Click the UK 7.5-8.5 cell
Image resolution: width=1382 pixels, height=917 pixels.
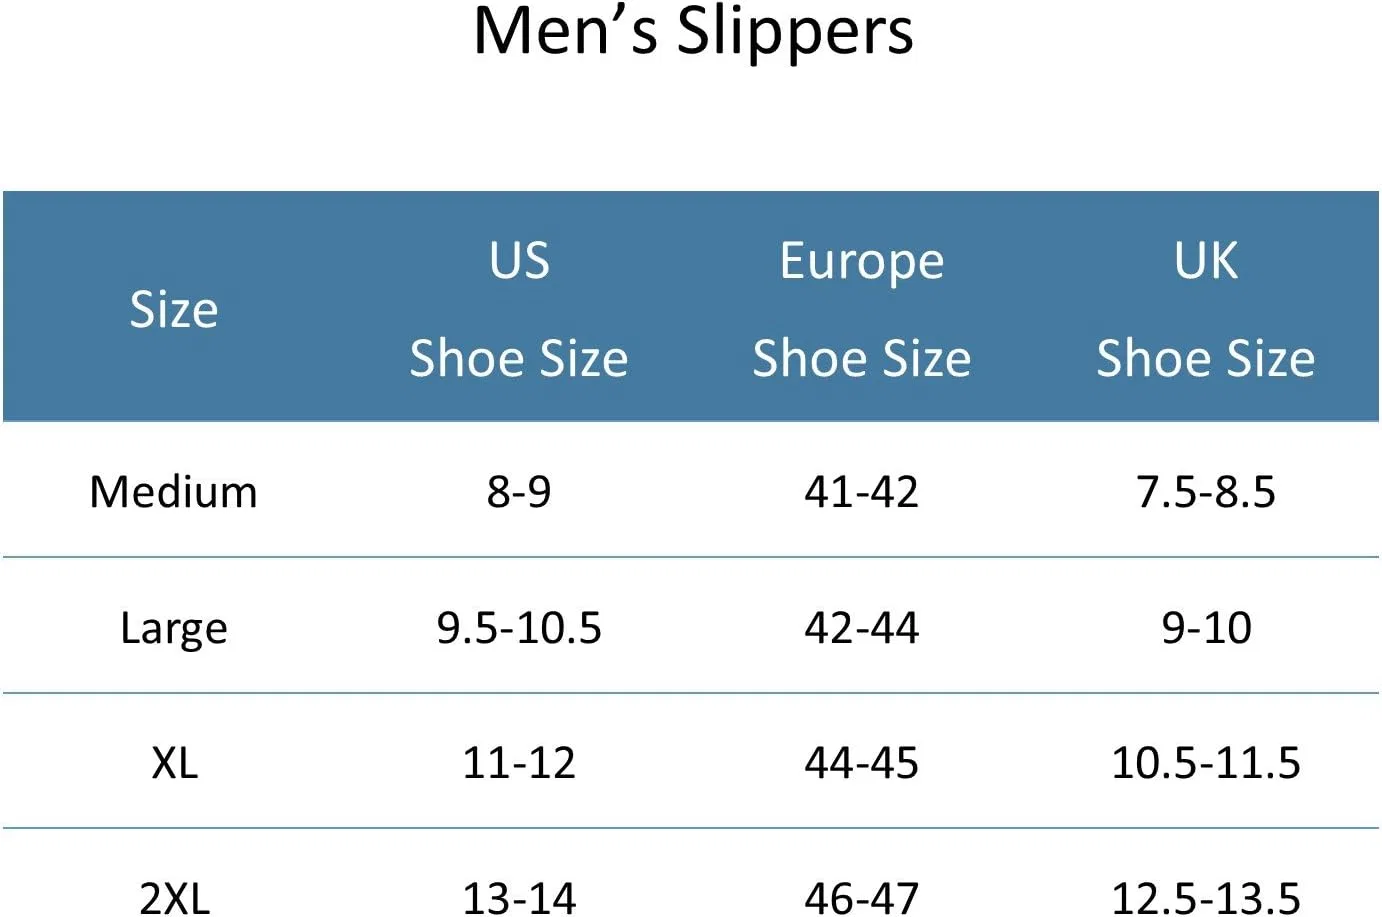click(1206, 492)
